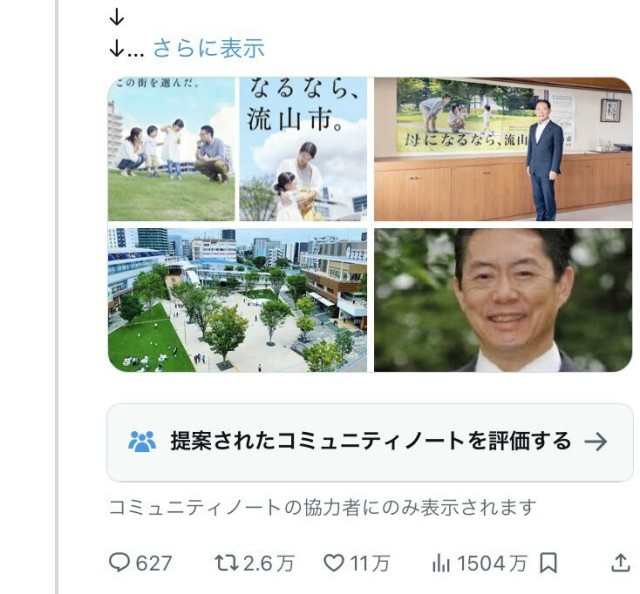Like the post with the heart icon
The image size is (640, 594).
pyautogui.click(x=333, y=563)
